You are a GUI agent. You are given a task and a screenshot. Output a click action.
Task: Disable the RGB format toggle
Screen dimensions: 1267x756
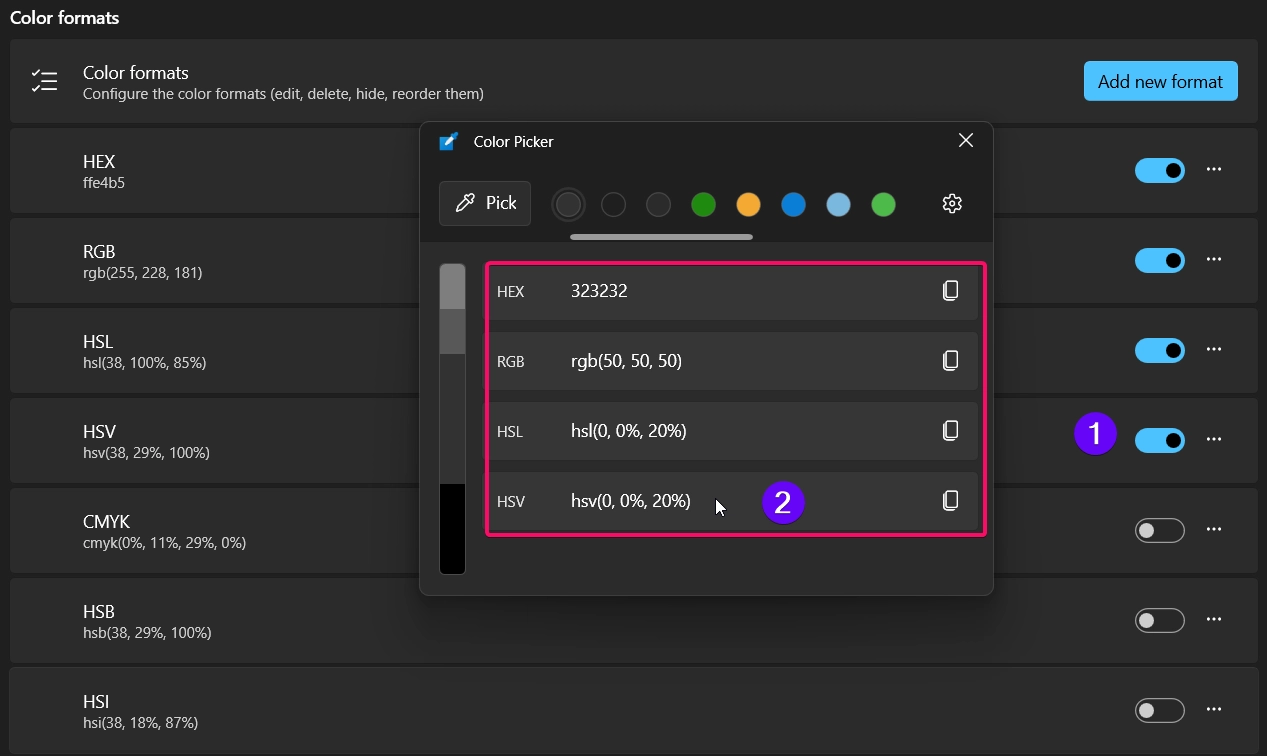tap(1160, 261)
